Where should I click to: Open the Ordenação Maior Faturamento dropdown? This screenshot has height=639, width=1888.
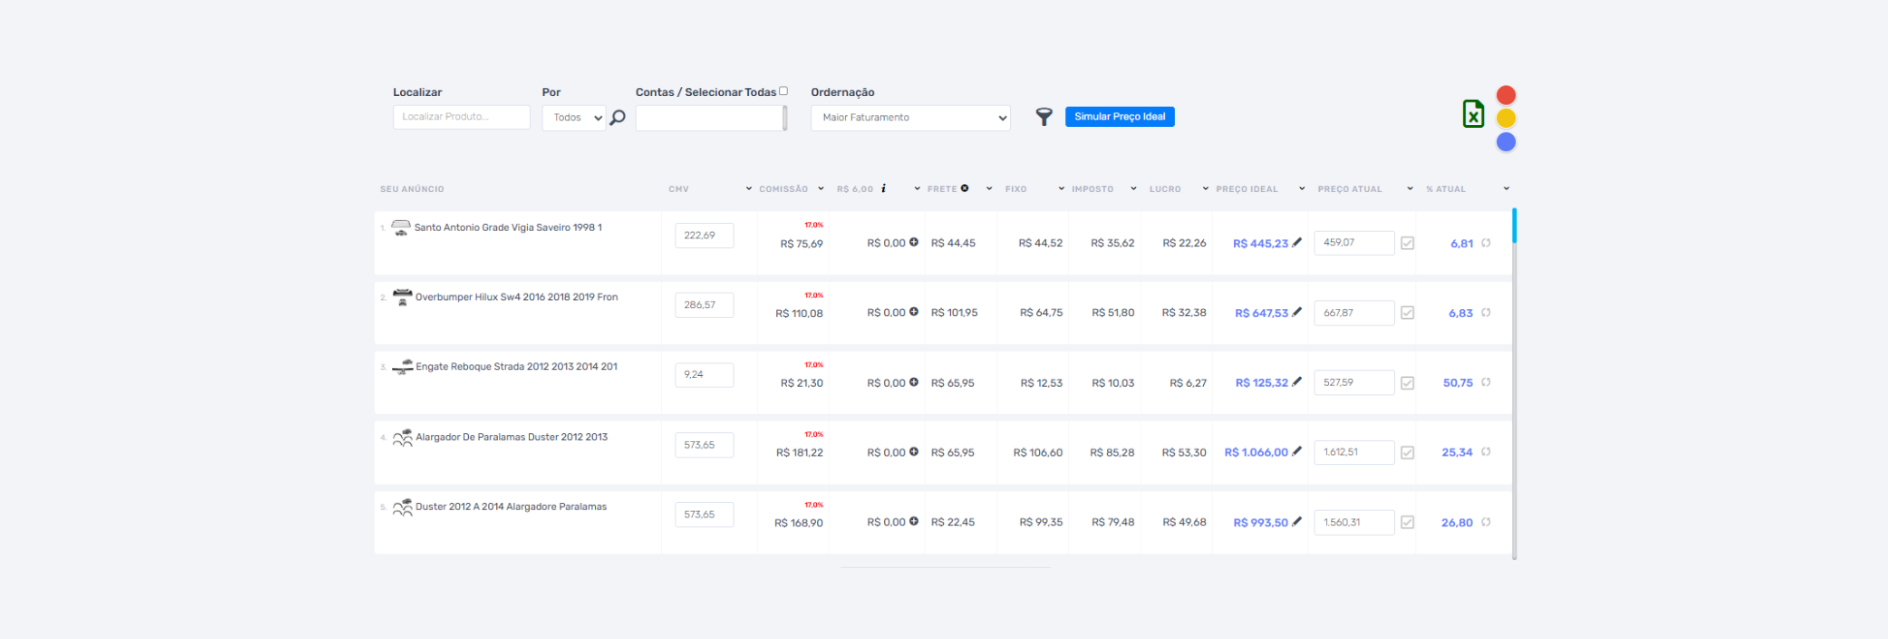click(910, 118)
